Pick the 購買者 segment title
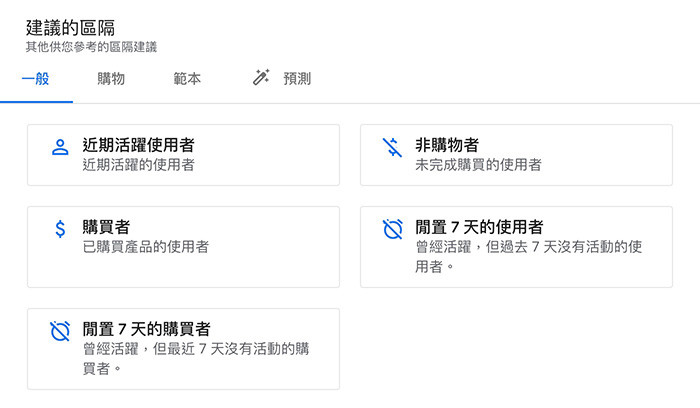The height and width of the screenshot is (408, 700). (106, 227)
